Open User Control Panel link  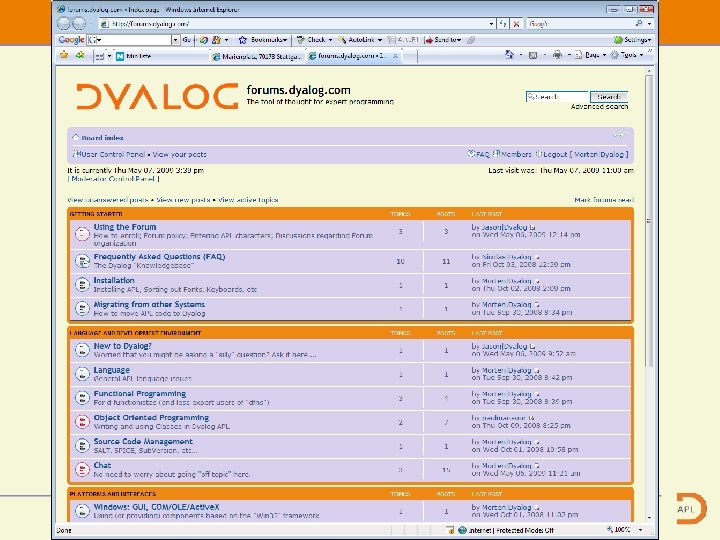(x=112, y=154)
